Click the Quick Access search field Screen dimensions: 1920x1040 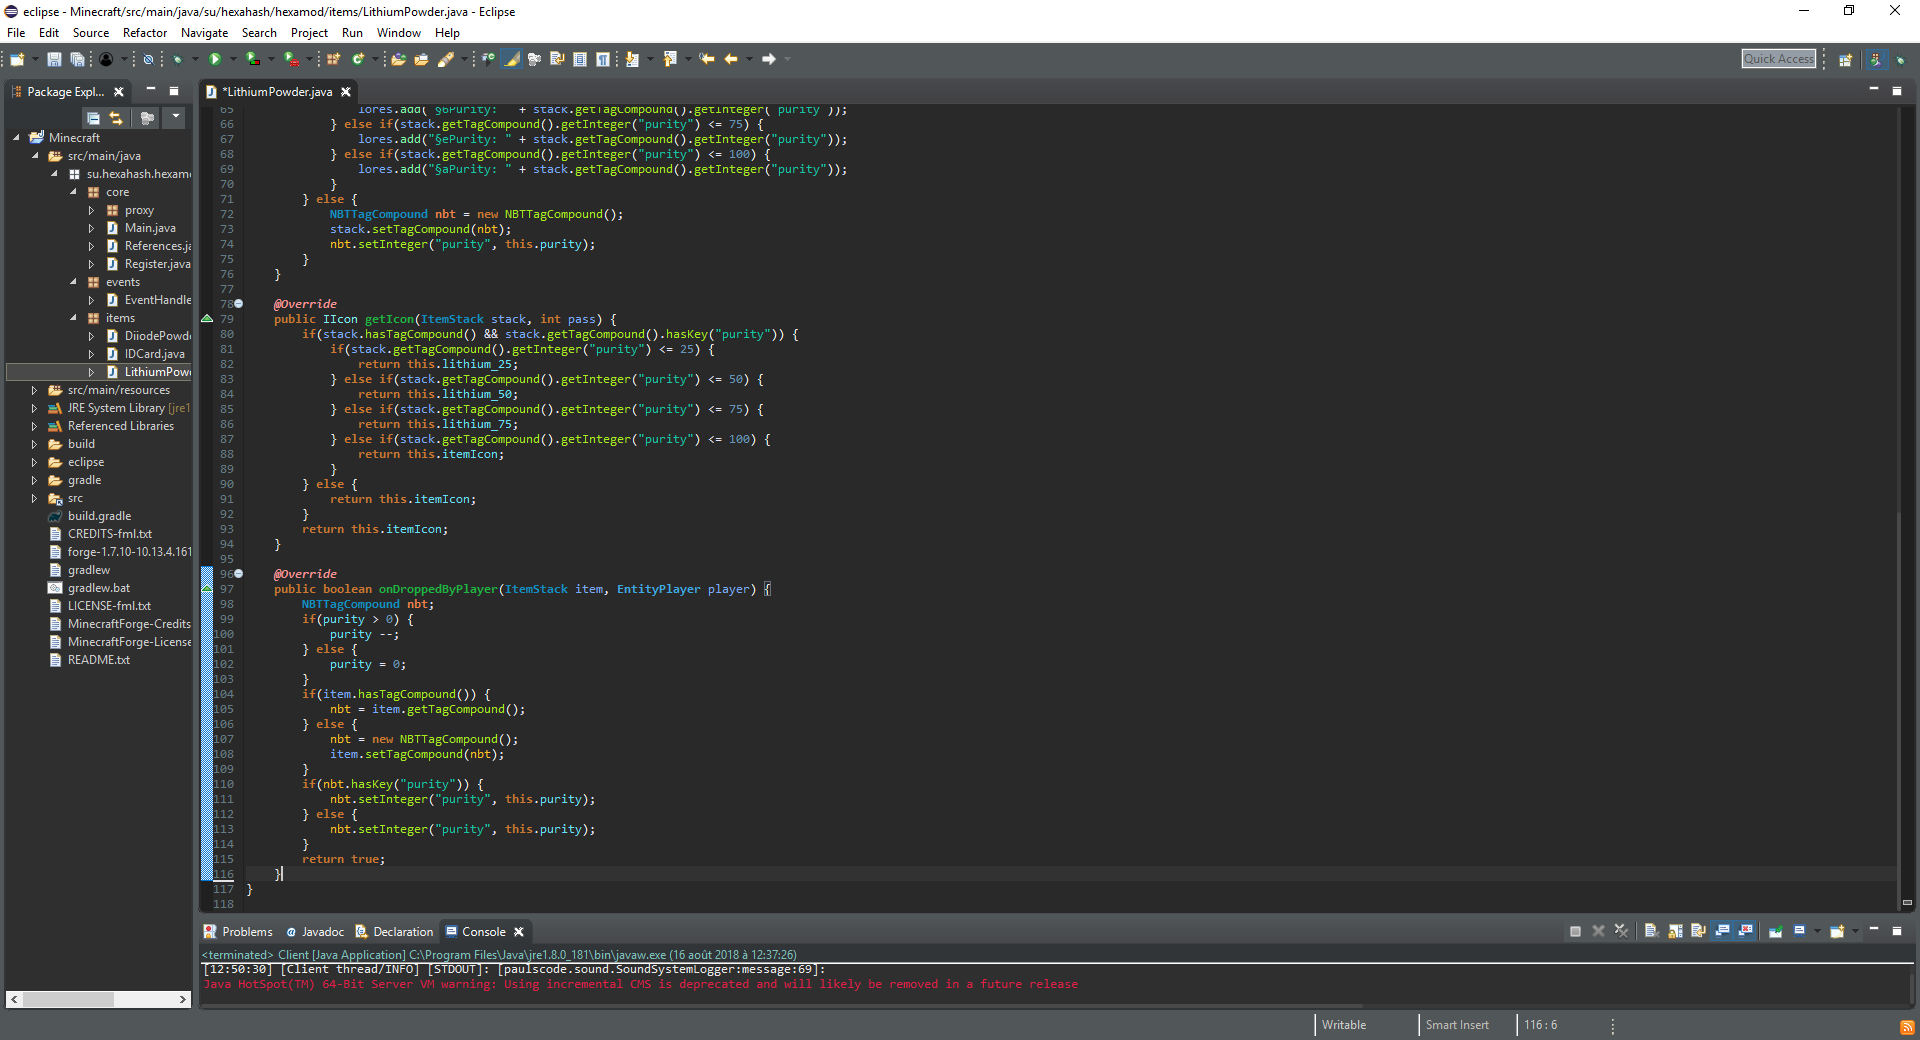coord(1778,59)
